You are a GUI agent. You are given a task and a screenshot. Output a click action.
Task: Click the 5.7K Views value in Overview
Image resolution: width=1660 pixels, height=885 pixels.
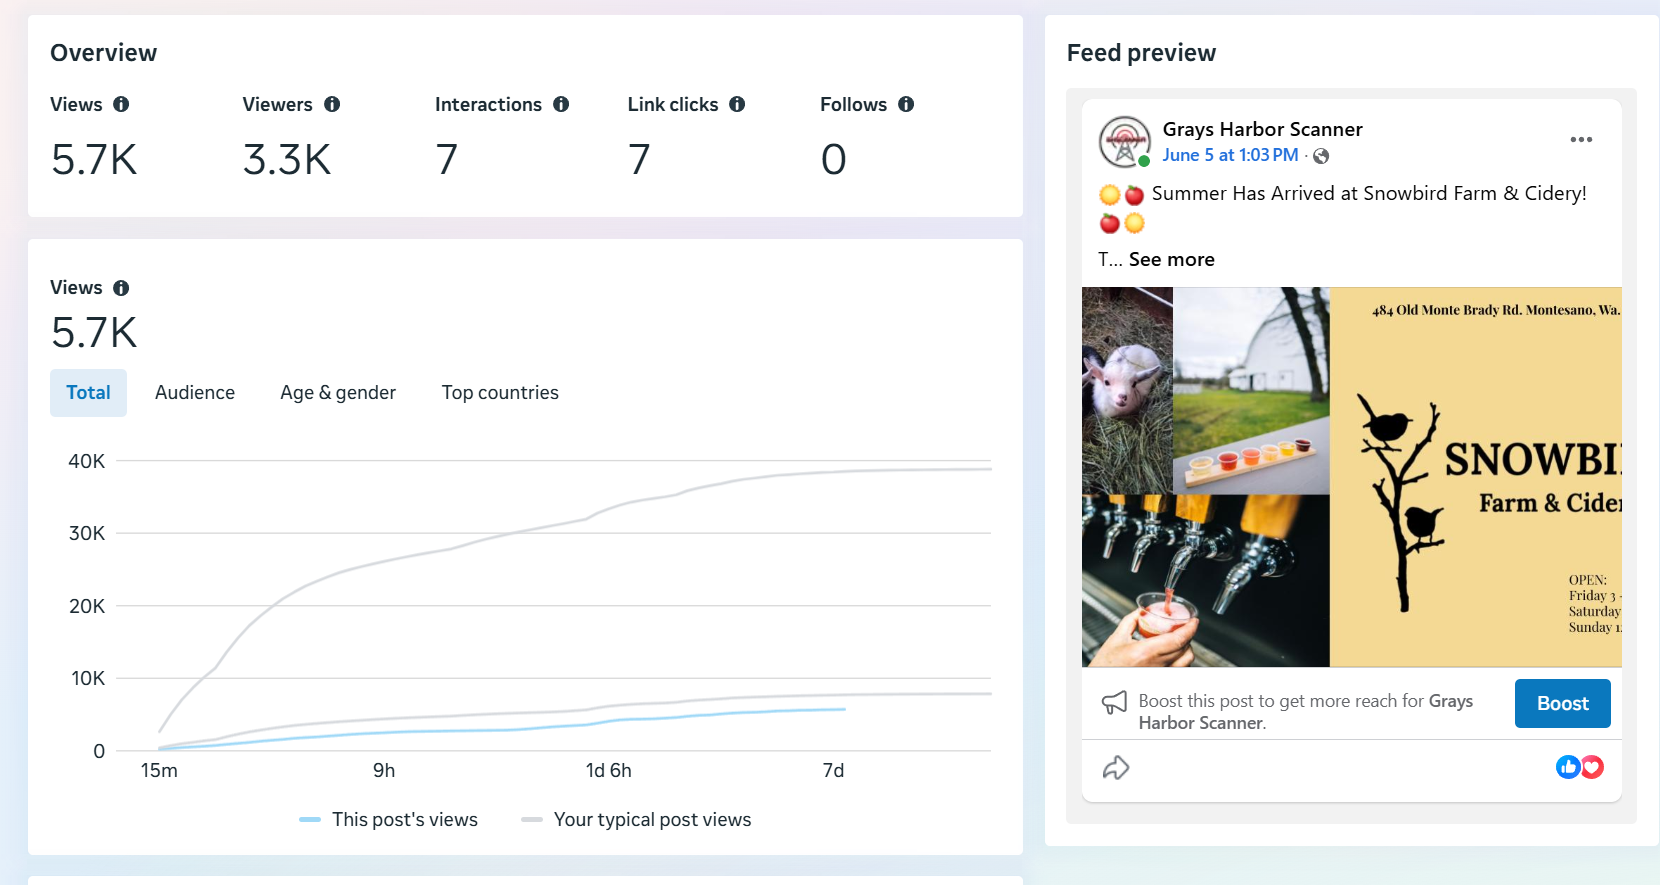coord(94,160)
